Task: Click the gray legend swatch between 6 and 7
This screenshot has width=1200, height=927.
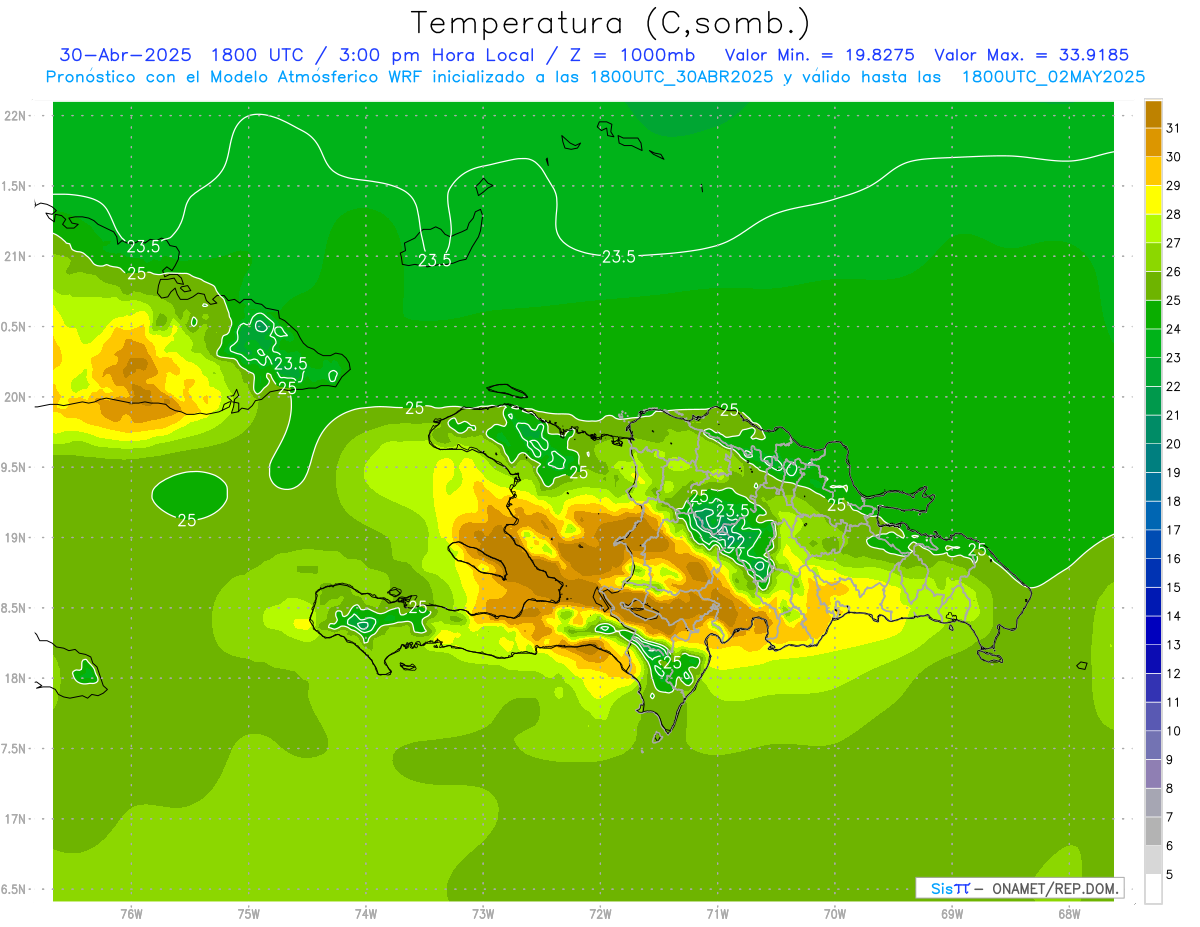Action: [1153, 831]
